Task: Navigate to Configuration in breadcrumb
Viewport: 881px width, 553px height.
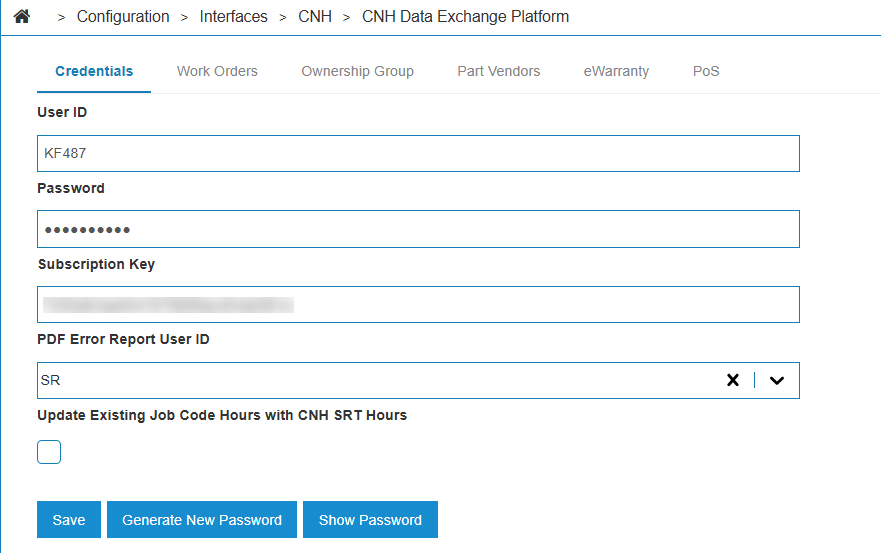Action: (123, 17)
